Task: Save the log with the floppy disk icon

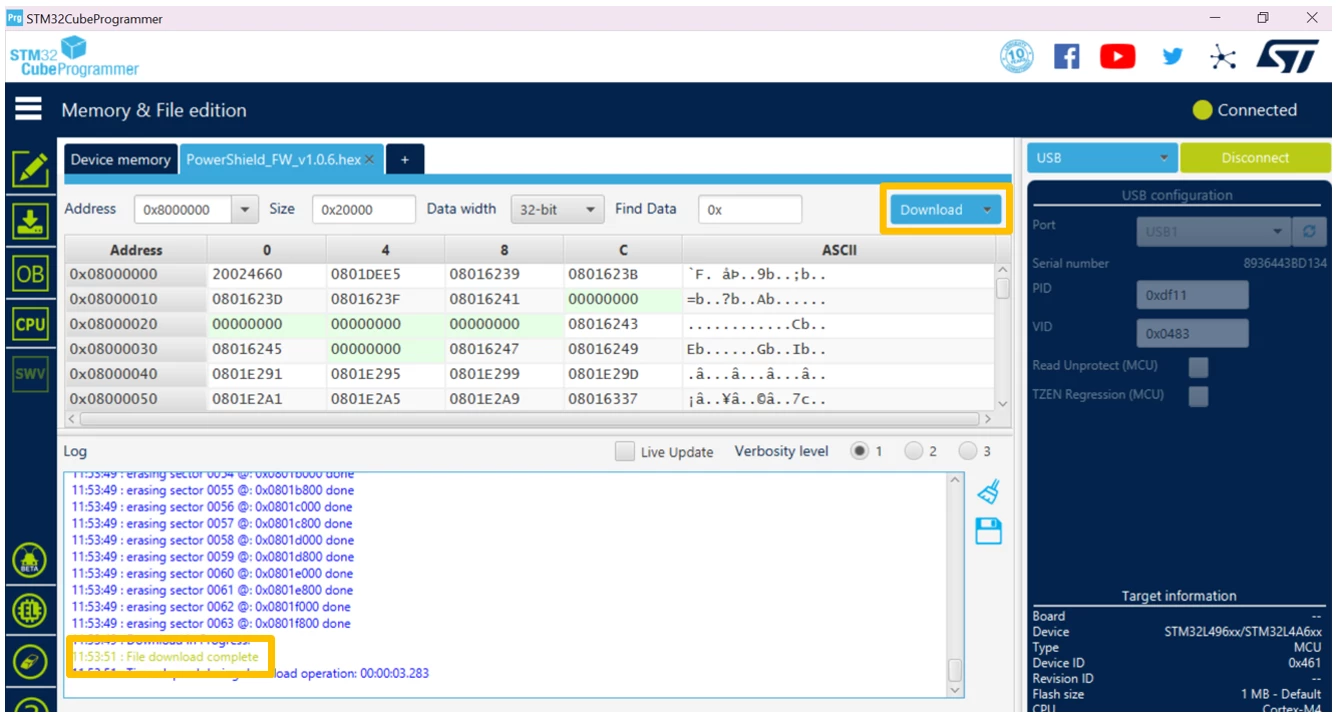Action: 988,531
